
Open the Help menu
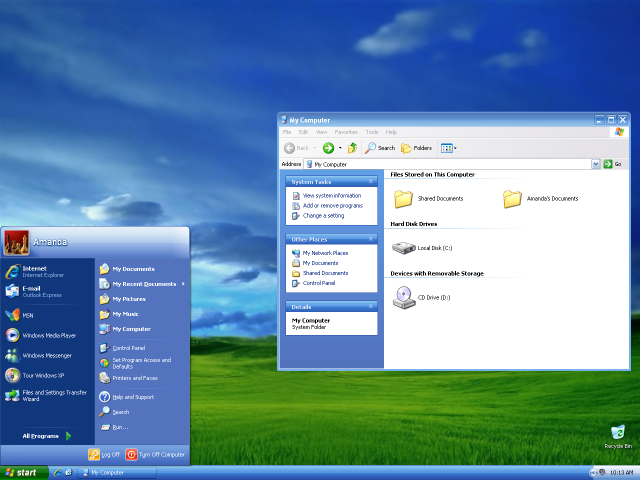[391, 132]
